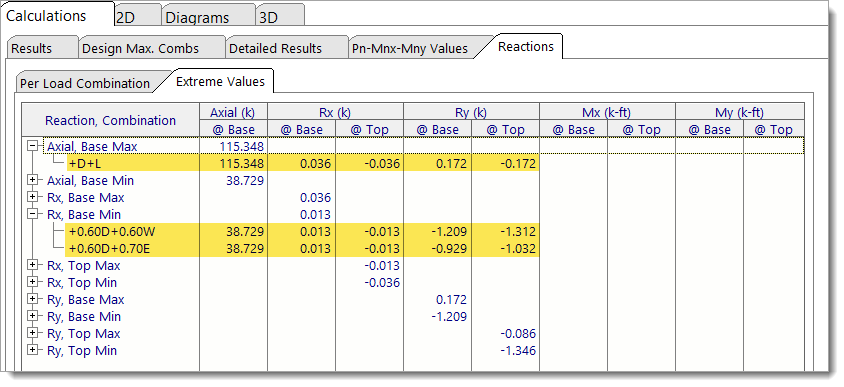Collapse the Axial, Base Max node
The height and width of the screenshot is (387, 844).
pos(33,146)
